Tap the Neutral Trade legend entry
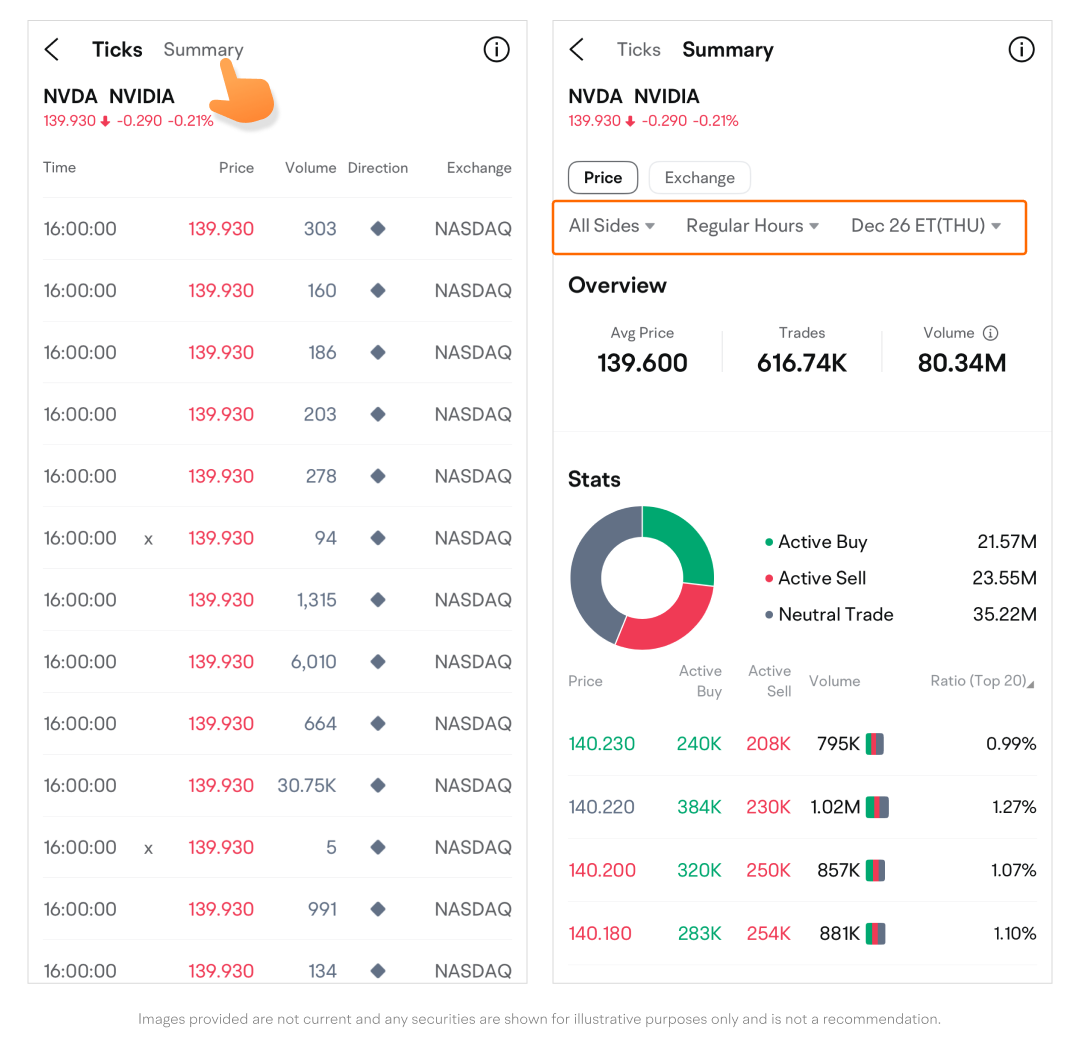This screenshot has height=1049, width=1080. 835,615
